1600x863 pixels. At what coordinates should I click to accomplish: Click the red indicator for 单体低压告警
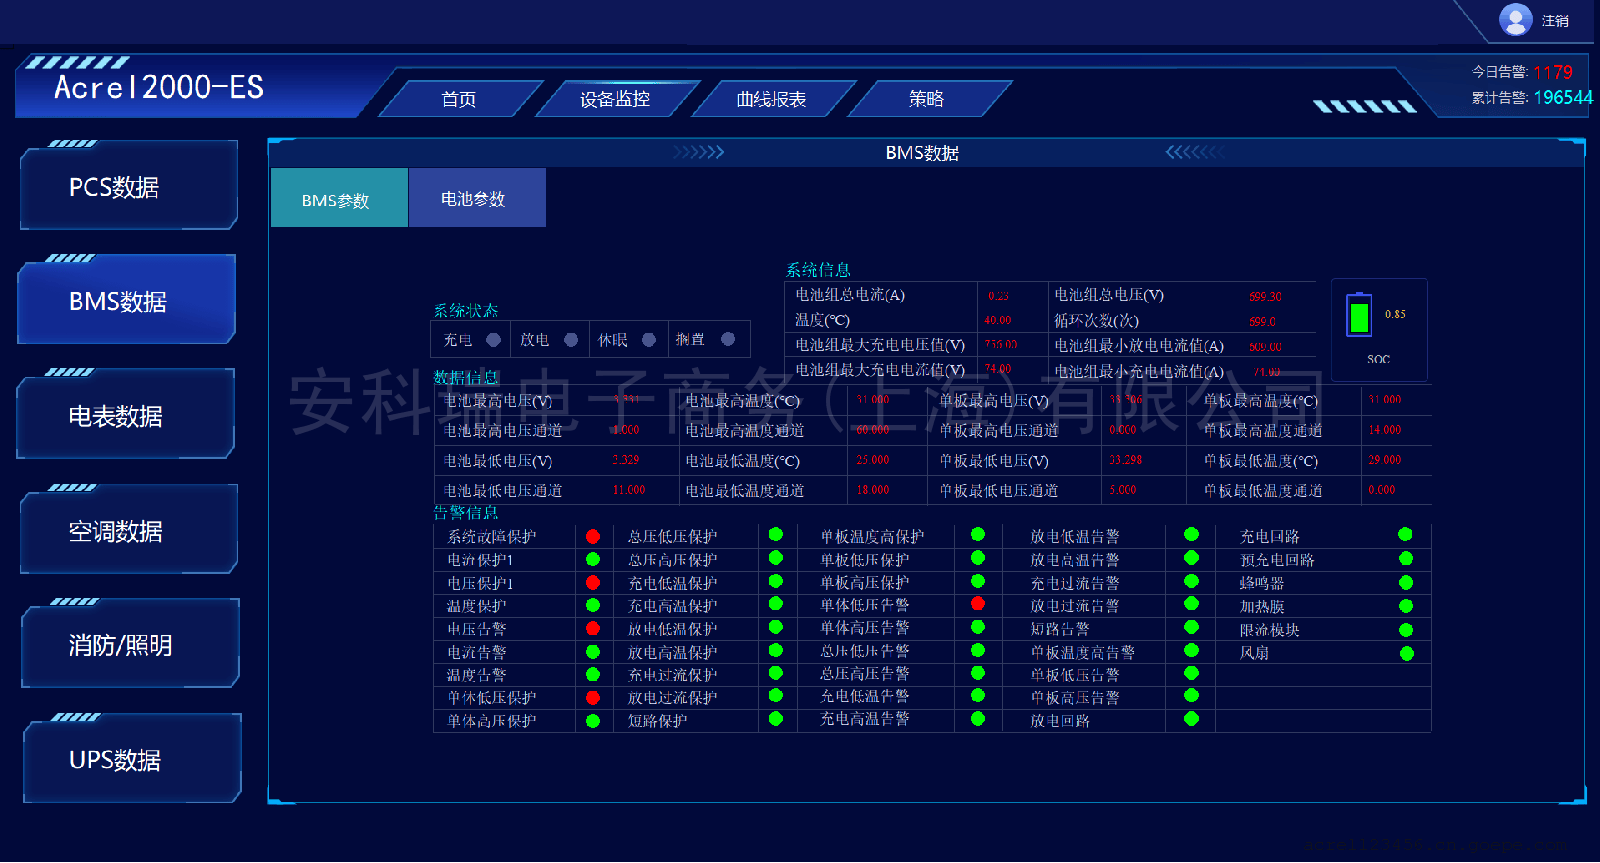(978, 603)
